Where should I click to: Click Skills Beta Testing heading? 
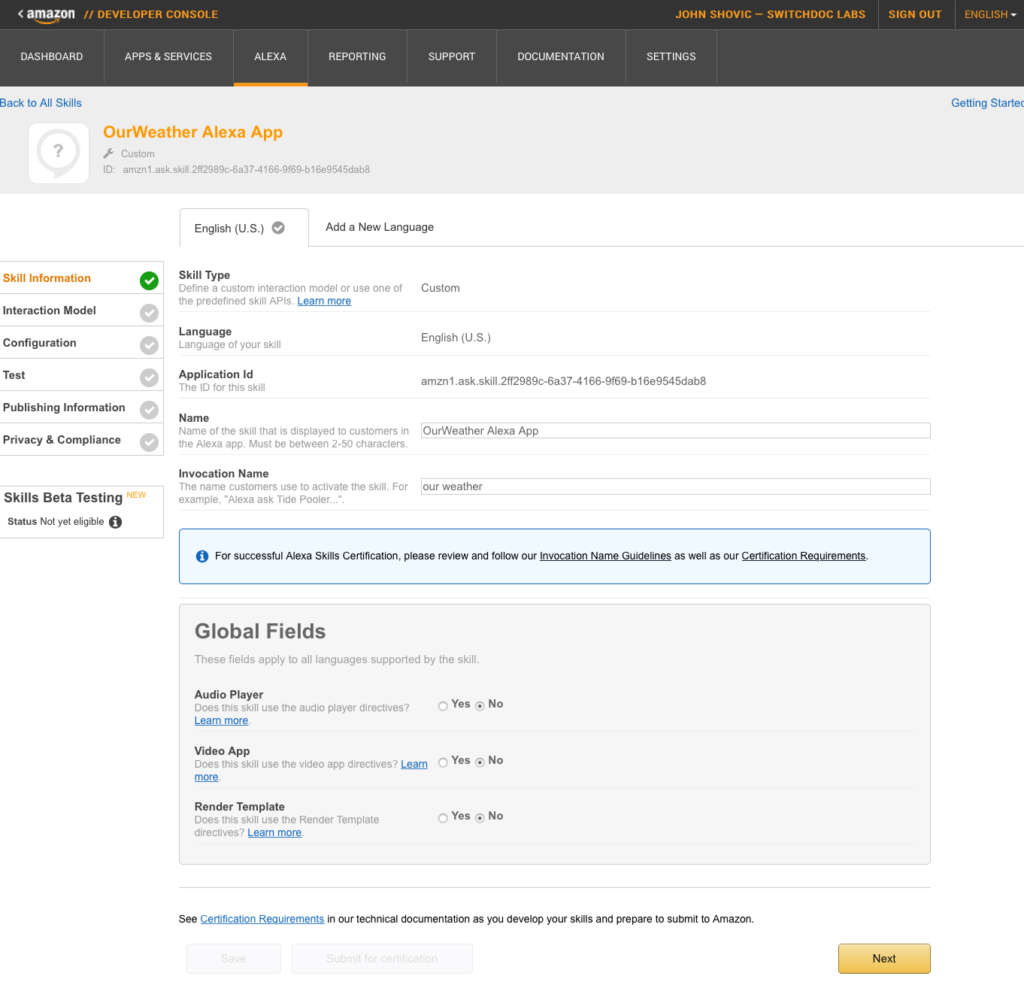[x=63, y=498]
